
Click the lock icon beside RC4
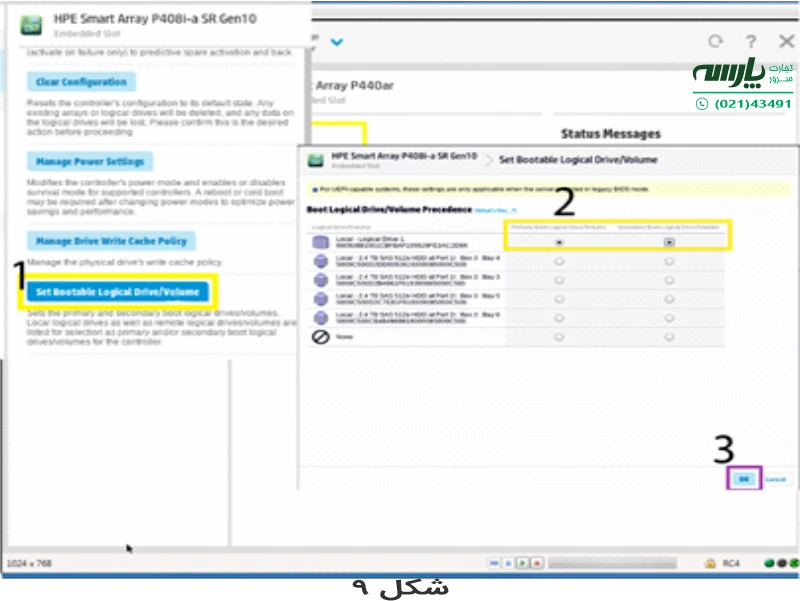(x=710, y=563)
